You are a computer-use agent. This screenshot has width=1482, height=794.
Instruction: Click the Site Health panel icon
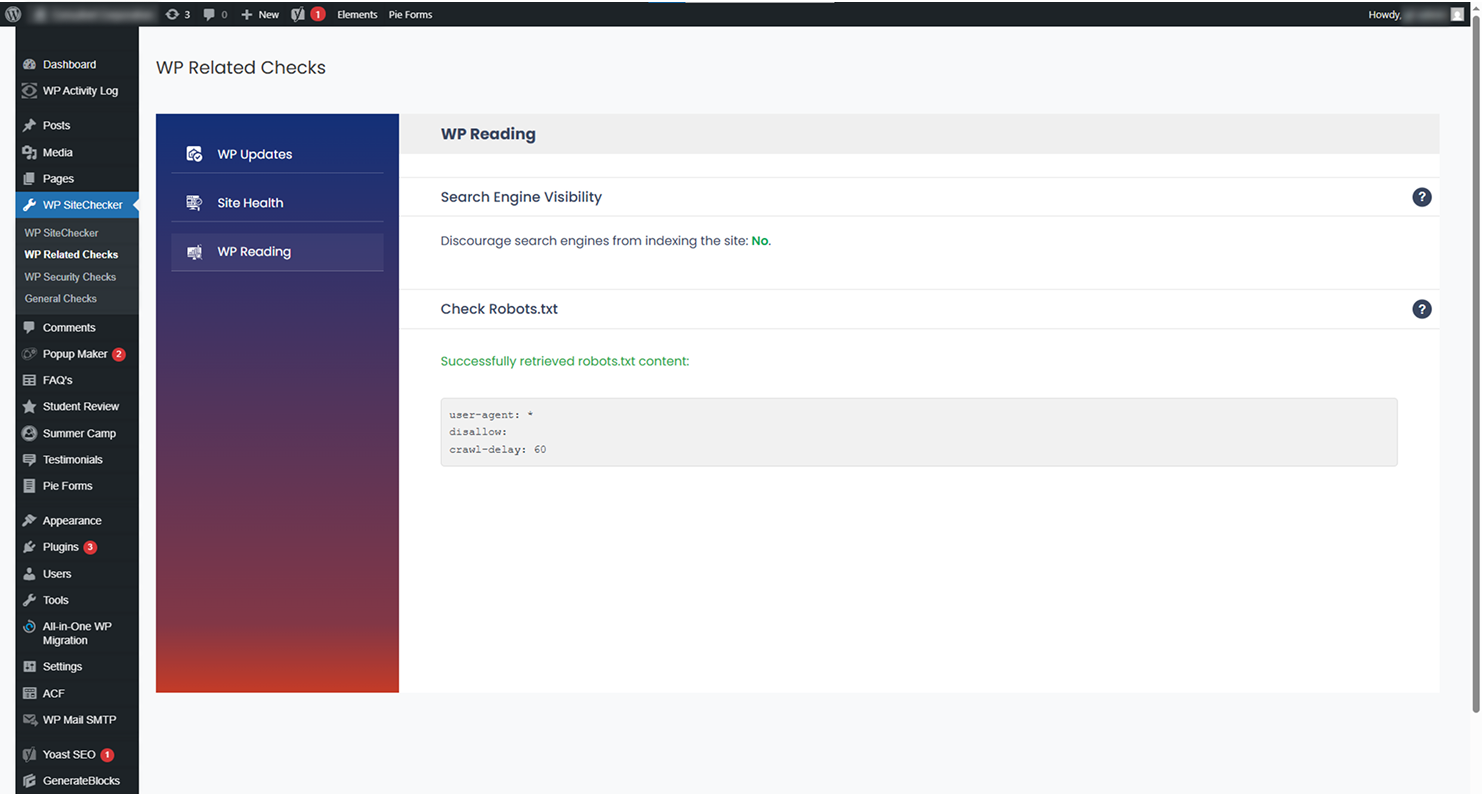tap(195, 203)
